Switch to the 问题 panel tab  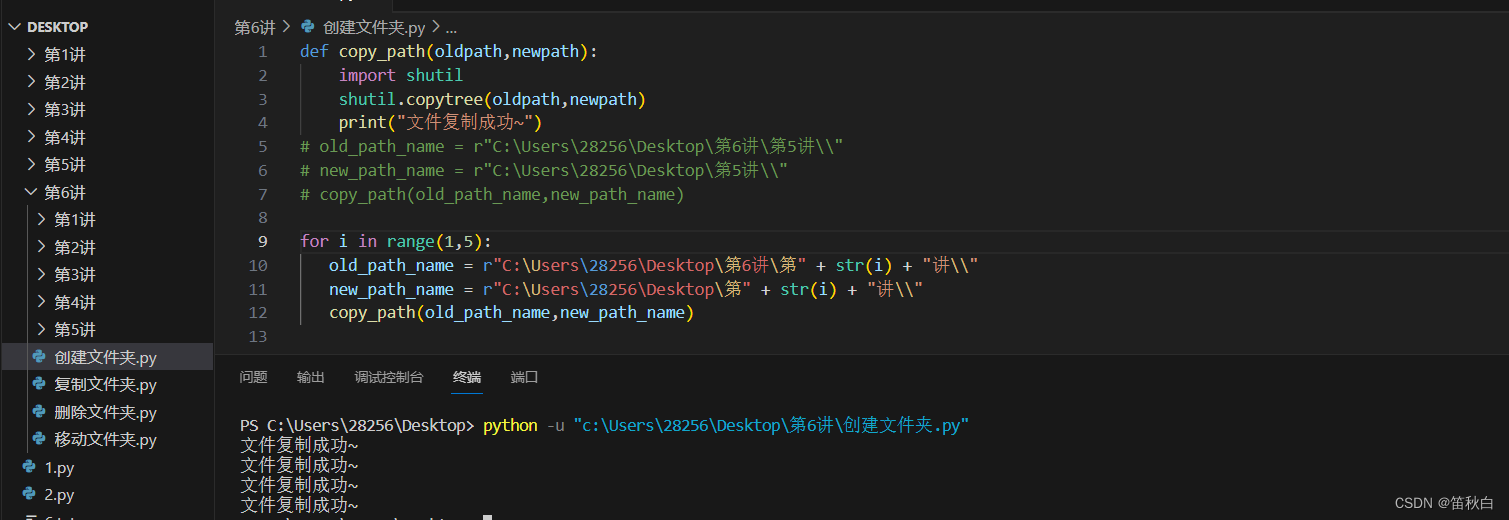pyautogui.click(x=254, y=377)
